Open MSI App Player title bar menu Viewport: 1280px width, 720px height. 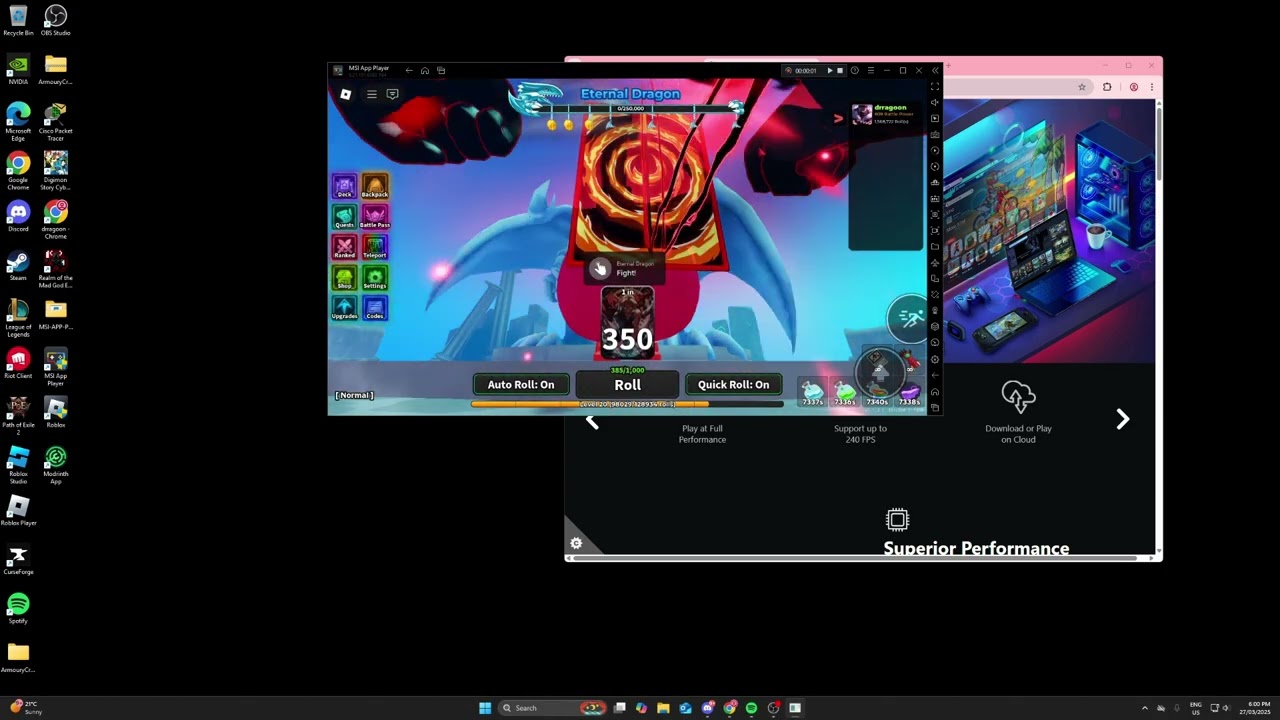click(x=870, y=70)
